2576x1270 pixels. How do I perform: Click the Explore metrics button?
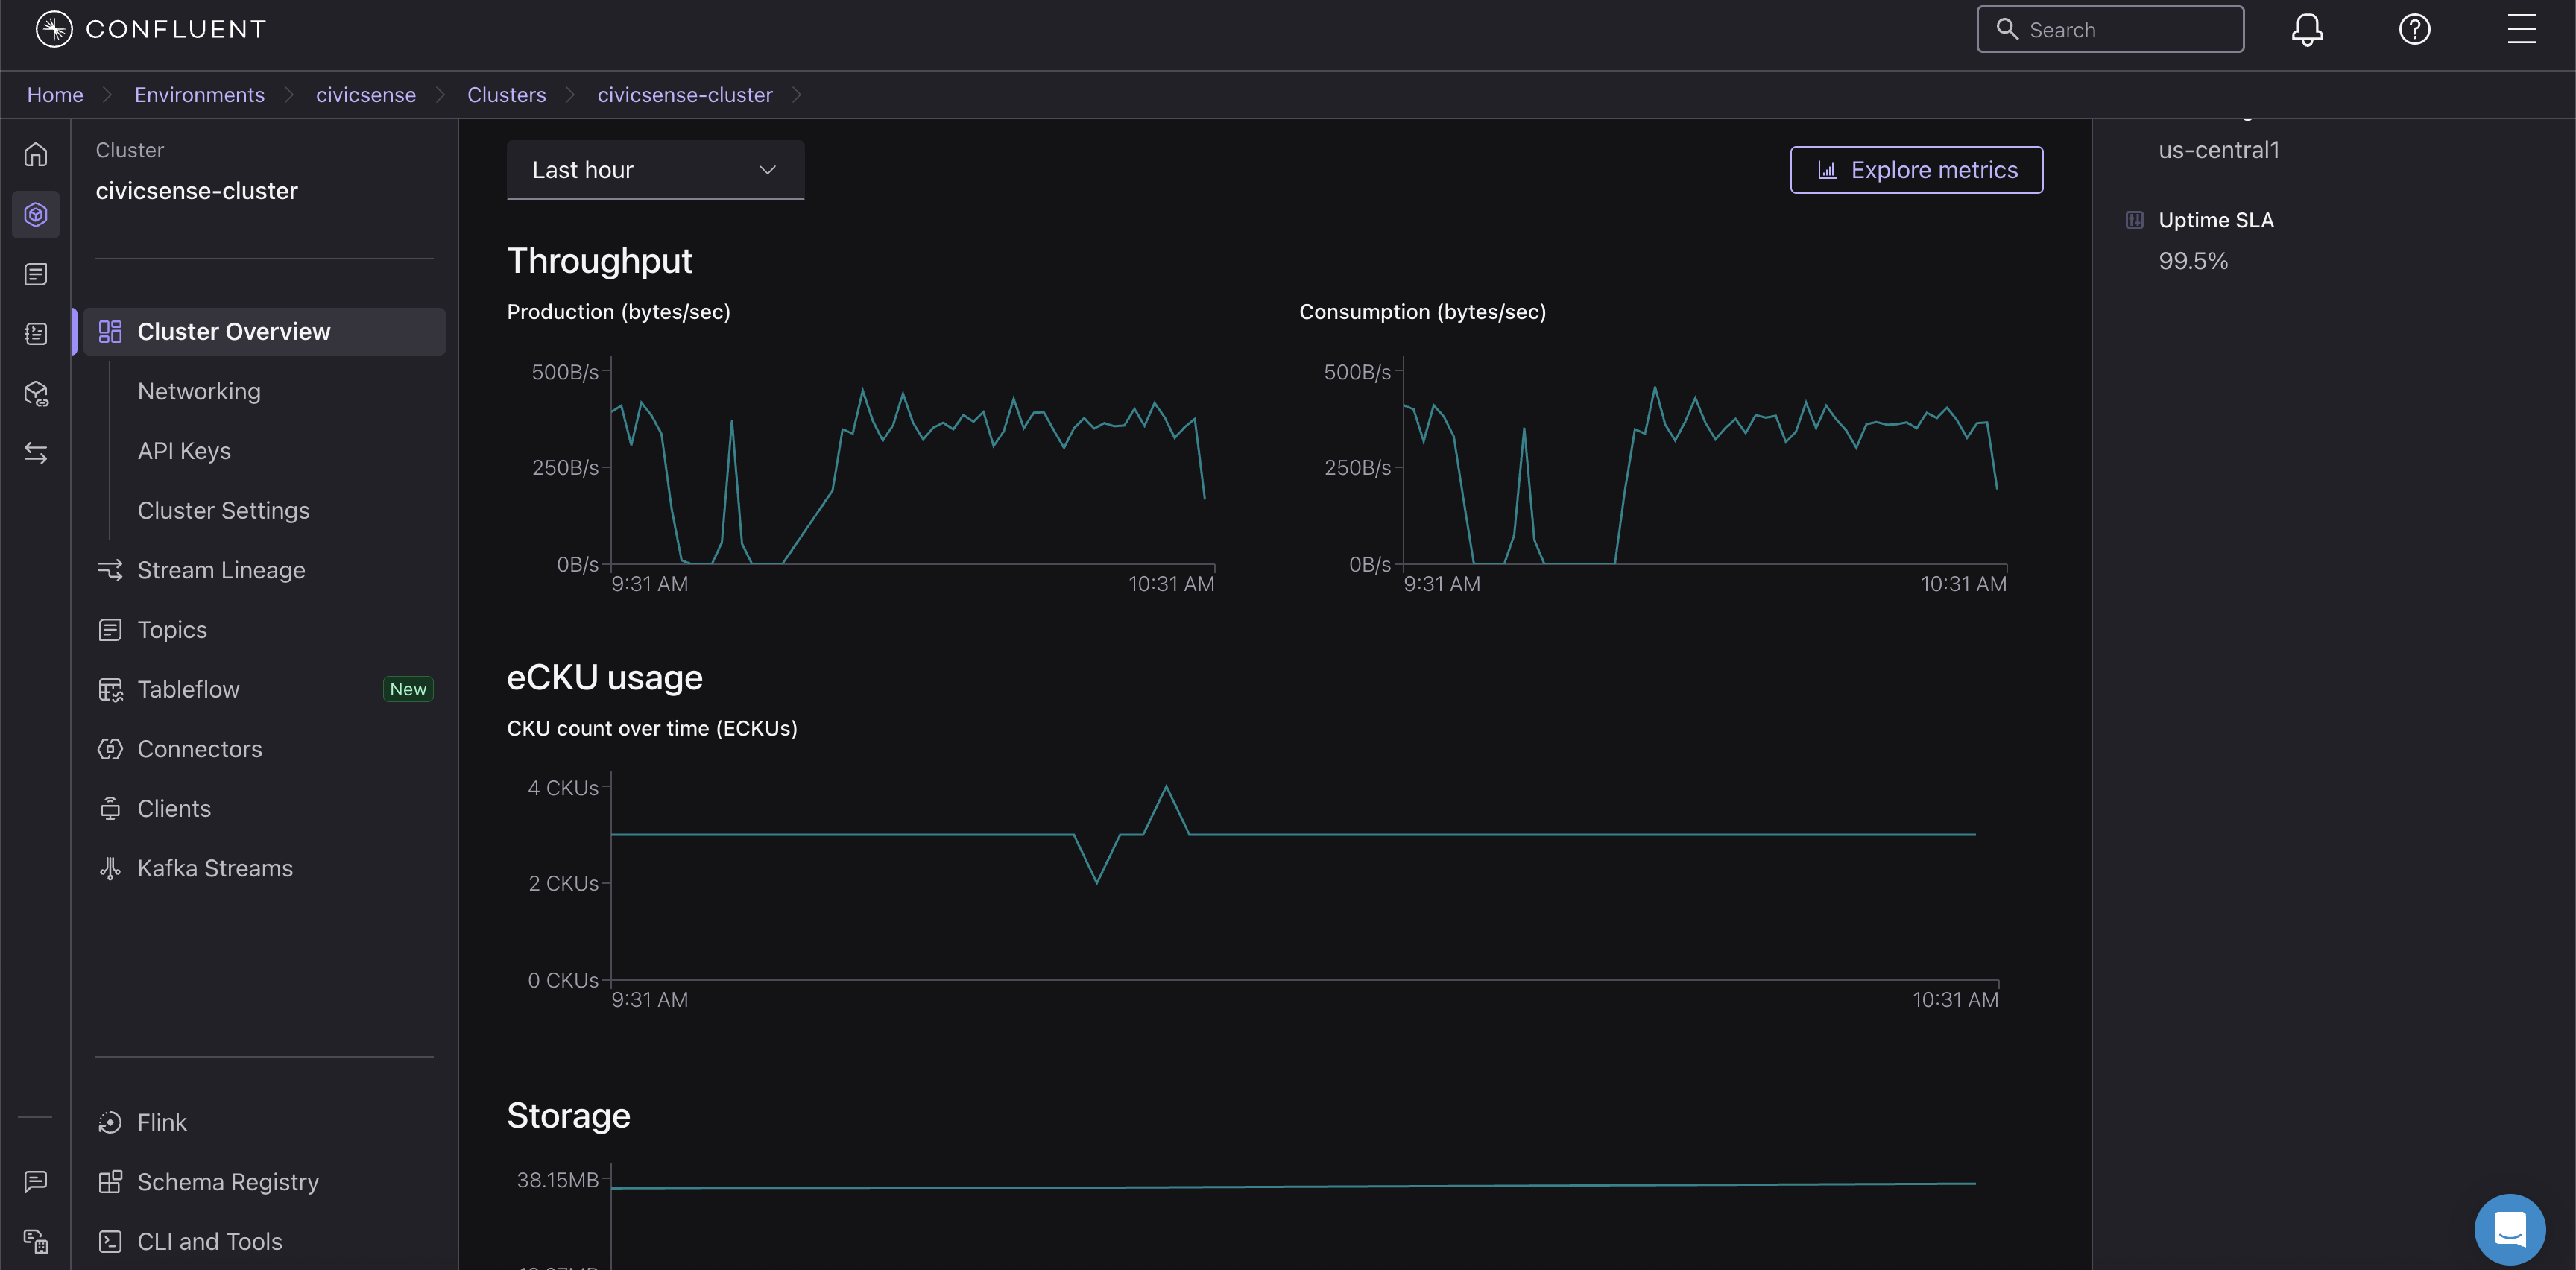tap(1916, 170)
